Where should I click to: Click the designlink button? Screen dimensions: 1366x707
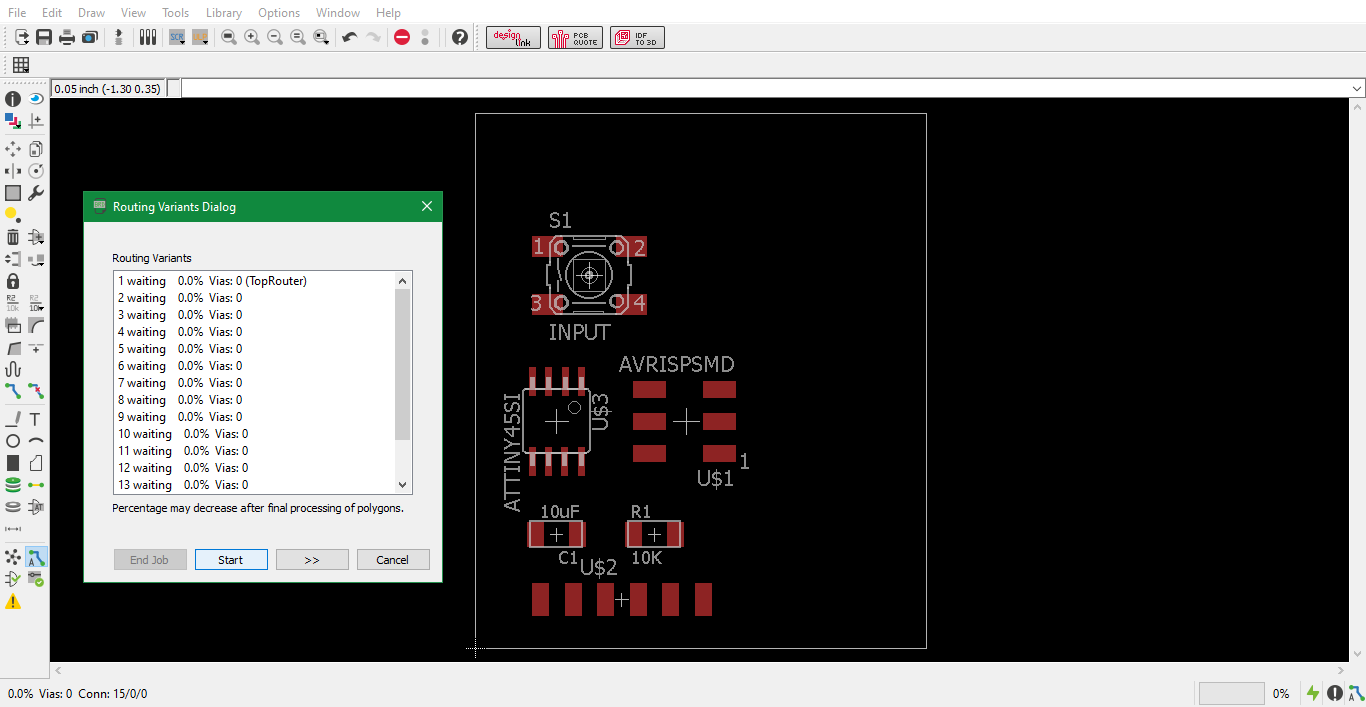[514, 37]
